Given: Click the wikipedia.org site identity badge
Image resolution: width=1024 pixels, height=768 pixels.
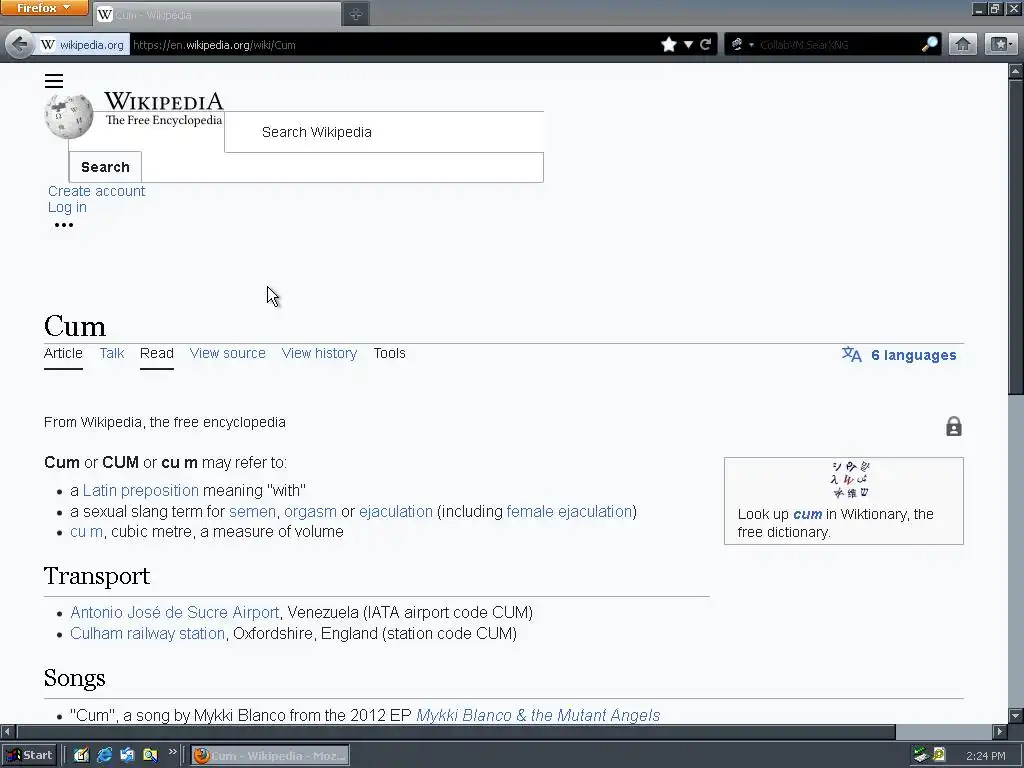Looking at the screenshot, I should [82, 45].
